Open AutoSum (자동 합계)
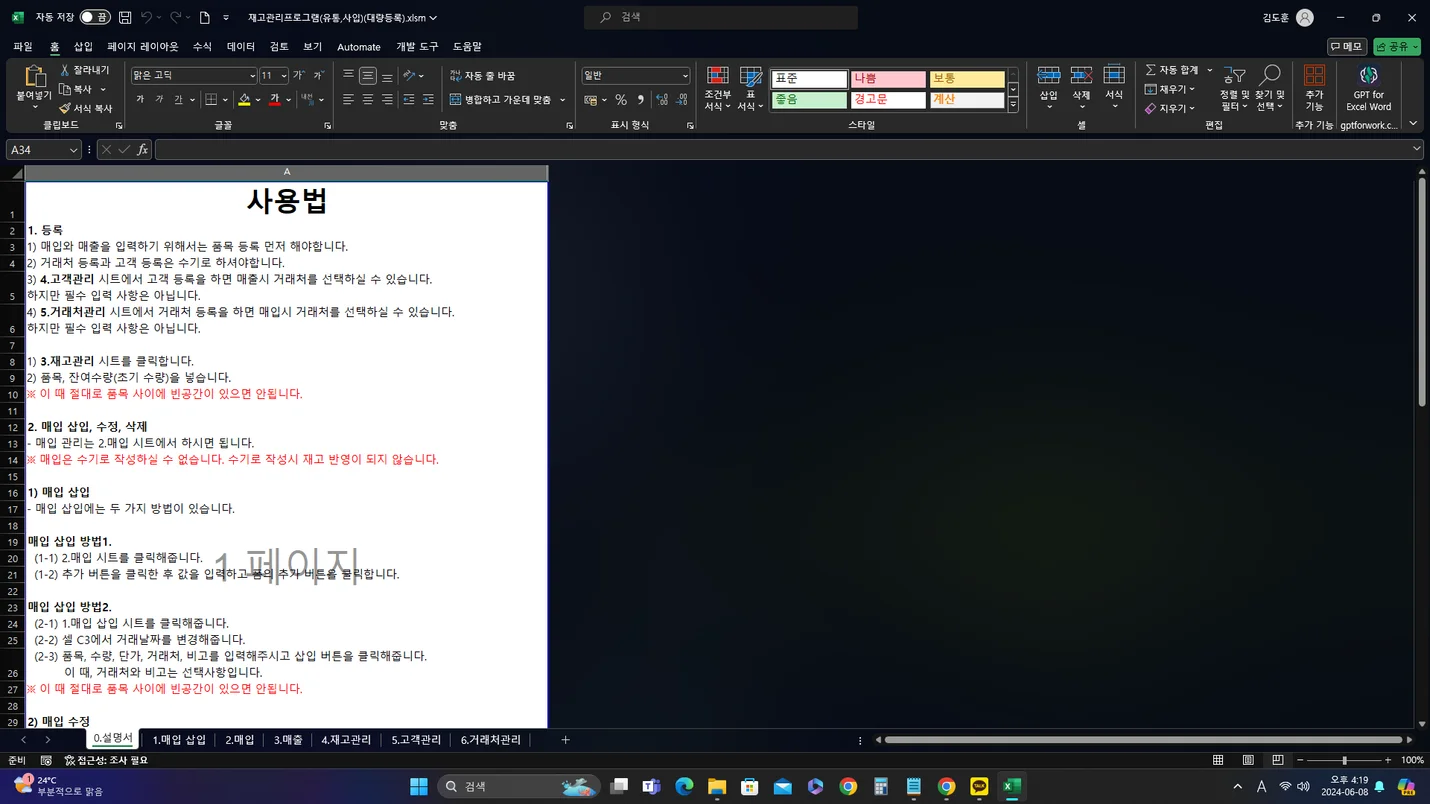This screenshot has width=1430, height=804. coord(1177,70)
